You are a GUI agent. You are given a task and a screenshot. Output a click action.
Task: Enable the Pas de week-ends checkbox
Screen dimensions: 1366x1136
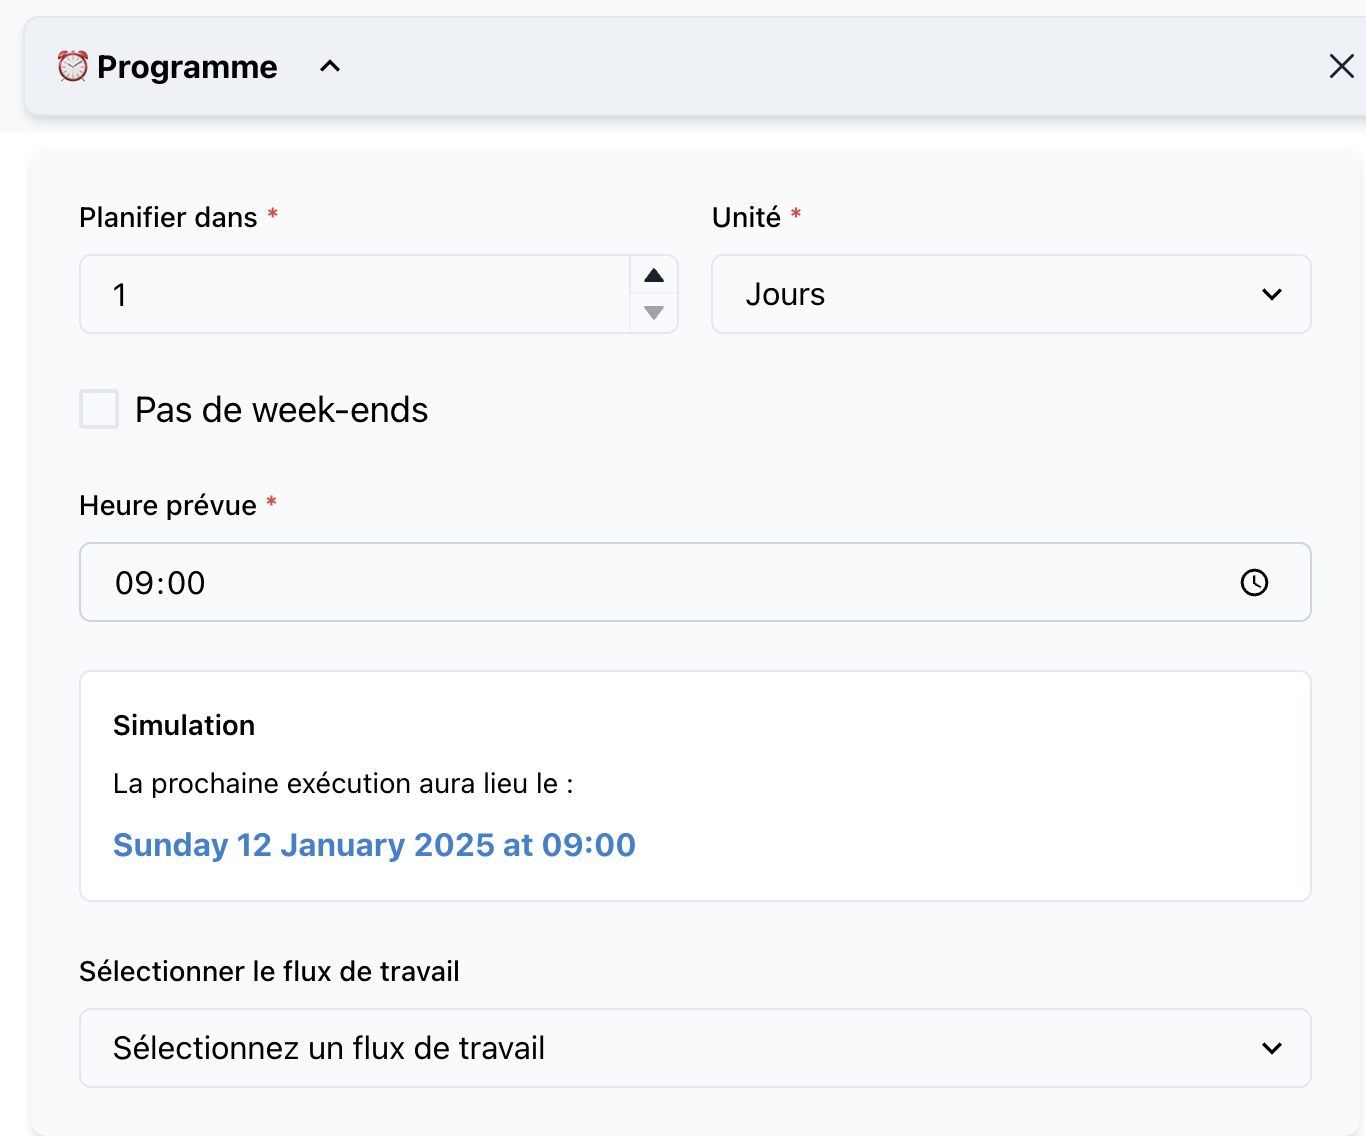(x=99, y=410)
